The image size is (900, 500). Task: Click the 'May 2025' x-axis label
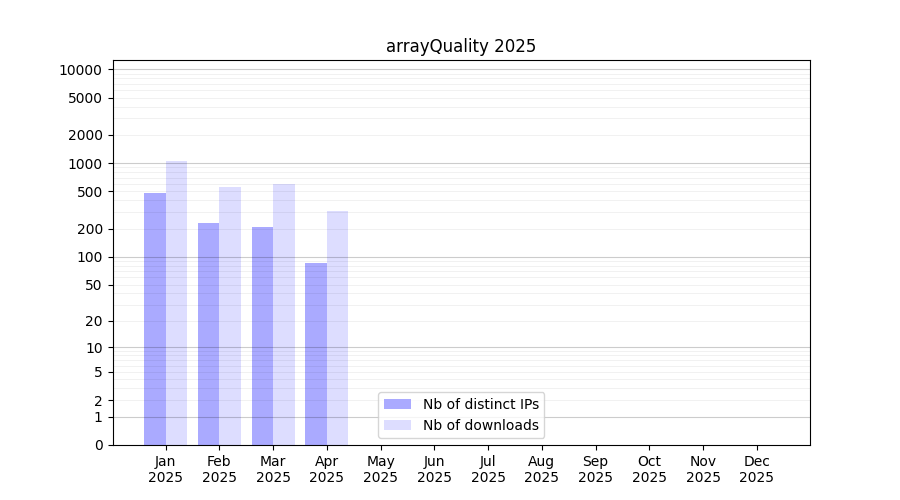tap(381, 469)
